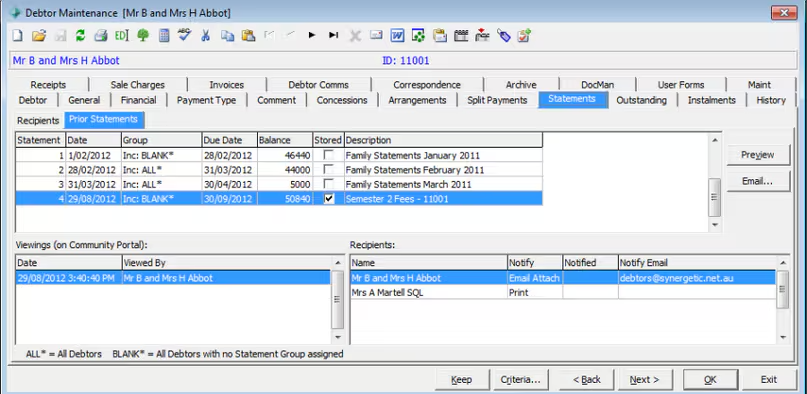Image resolution: width=807 pixels, height=394 pixels.
Task: Click the Print toolbar icon
Action: coord(101,35)
